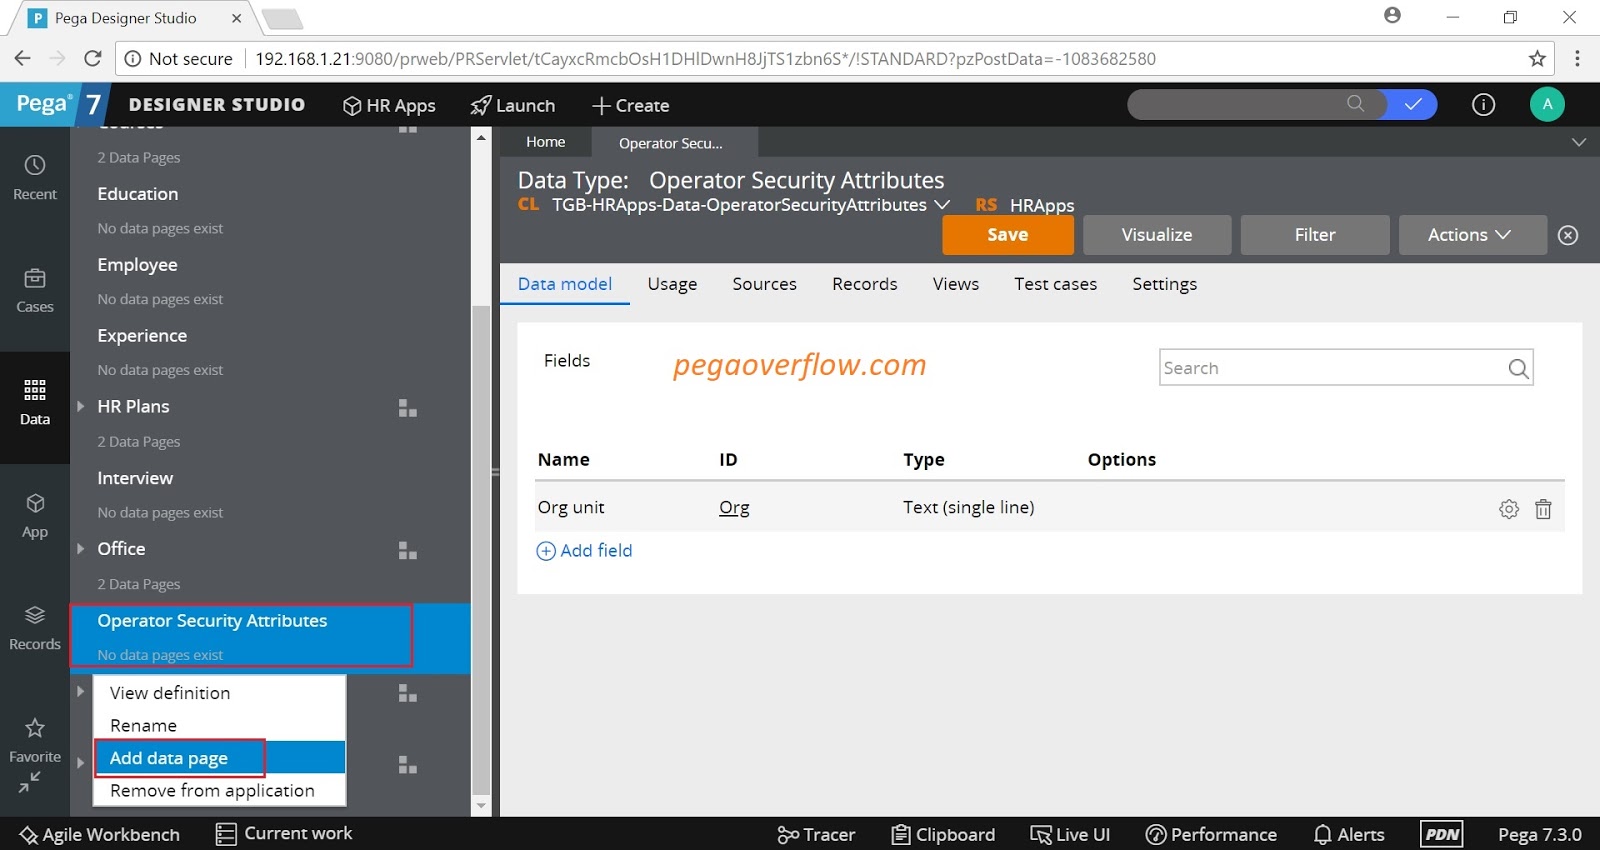Open the Records explorer icon
1600x850 pixels.
[x=35, y=615]
